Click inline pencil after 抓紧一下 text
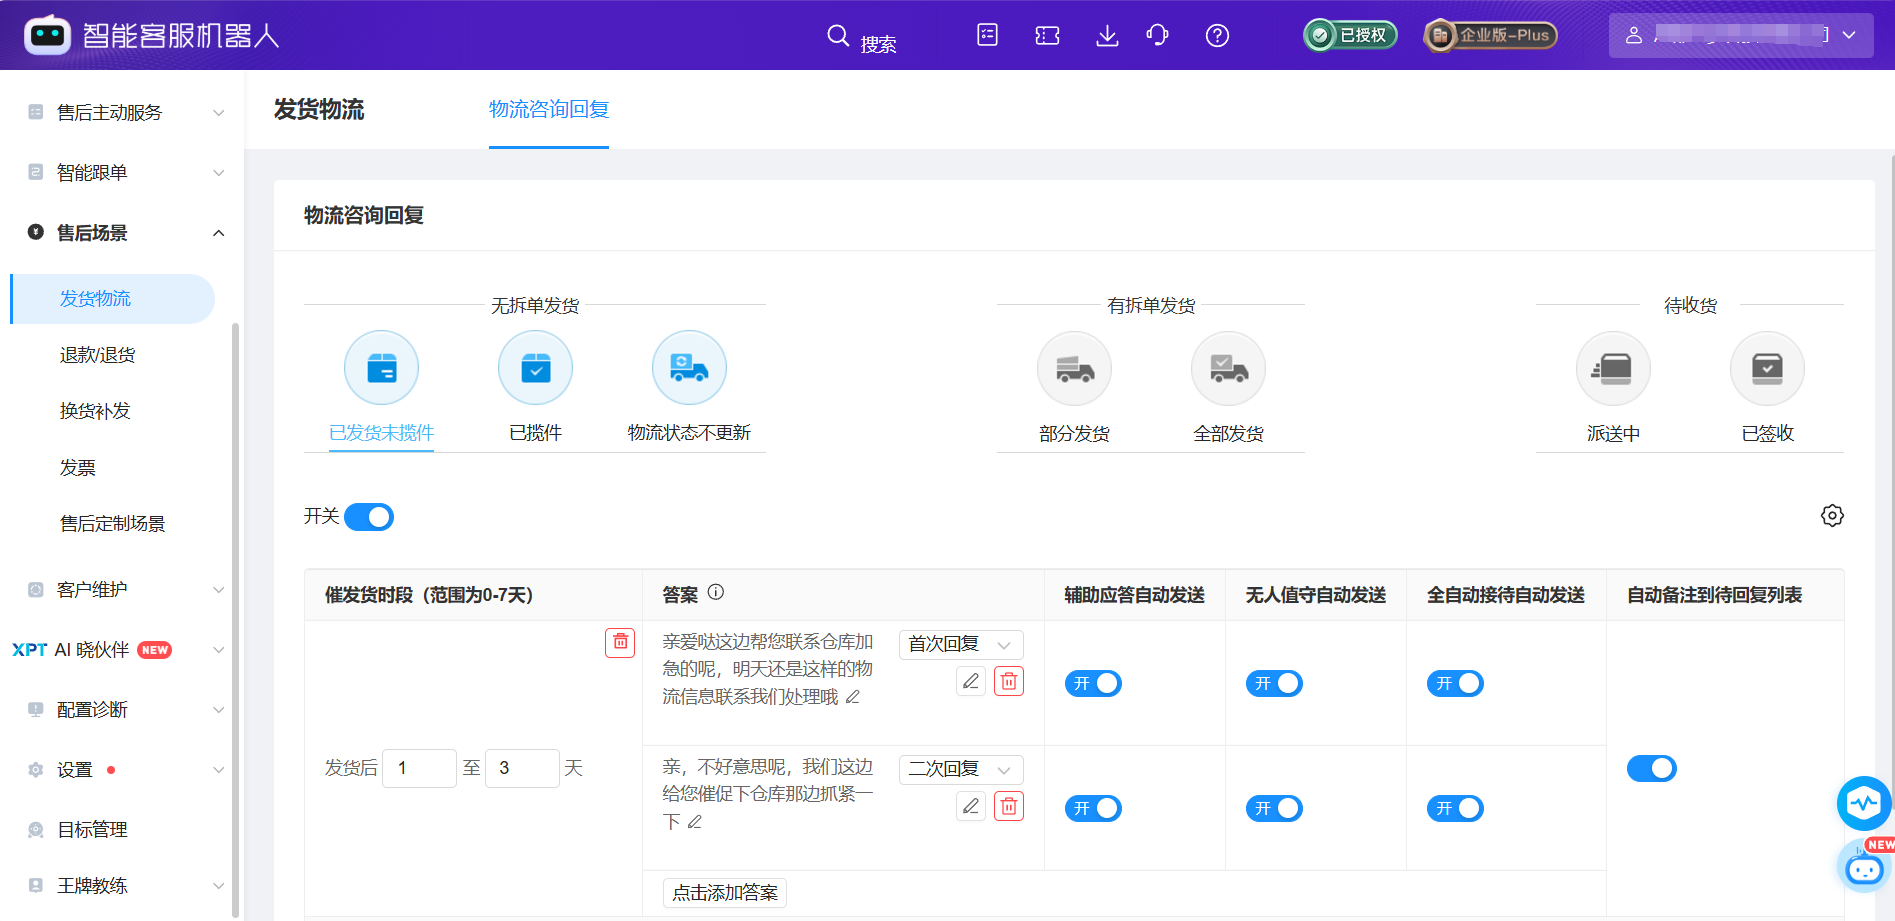 click(695, 822)
